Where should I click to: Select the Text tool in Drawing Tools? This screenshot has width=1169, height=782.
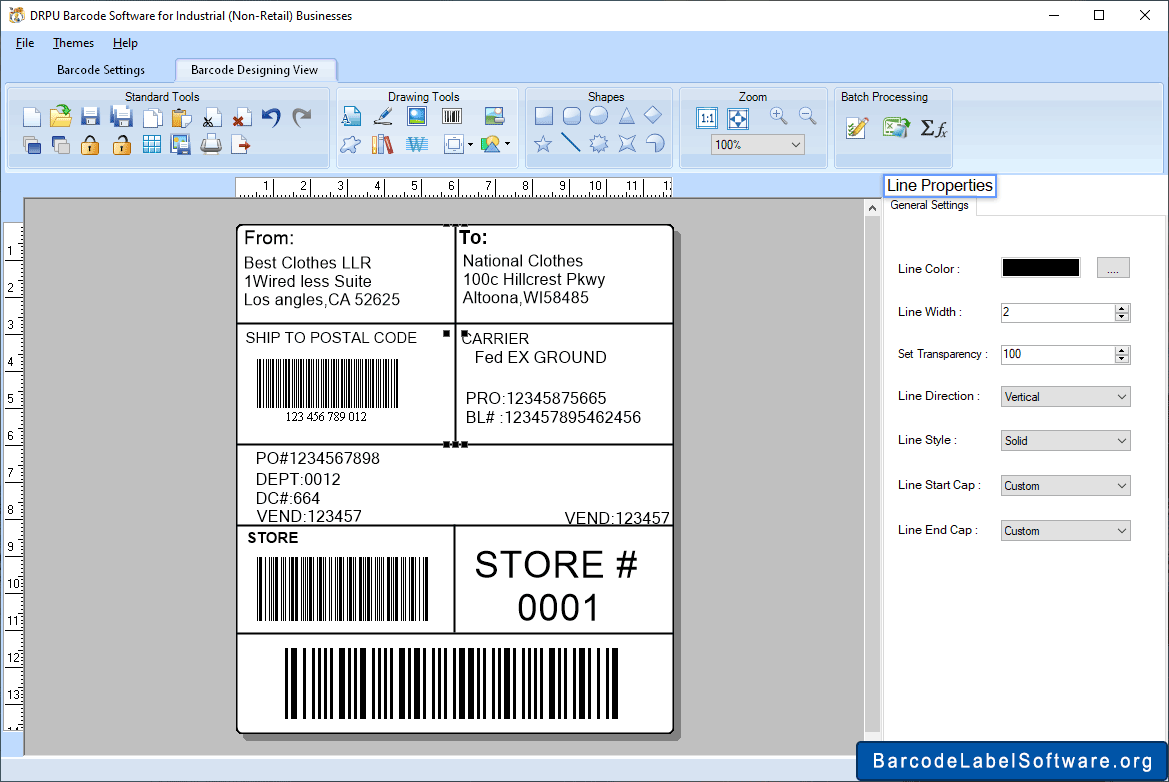pyautogui.click(x=351, y=116)
